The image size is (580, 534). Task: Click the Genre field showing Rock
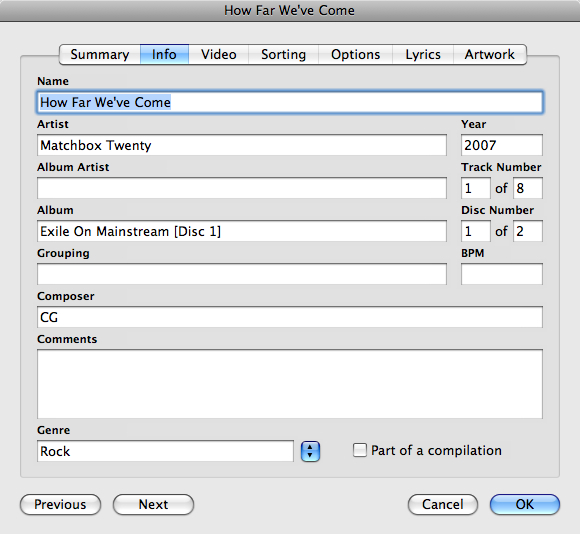(x=165, y=451)
